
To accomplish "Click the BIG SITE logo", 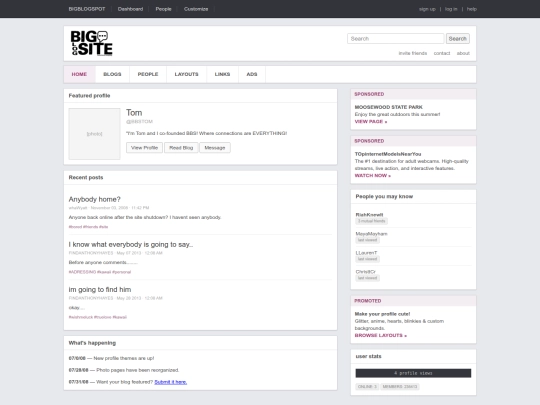I will coord(92,43).
